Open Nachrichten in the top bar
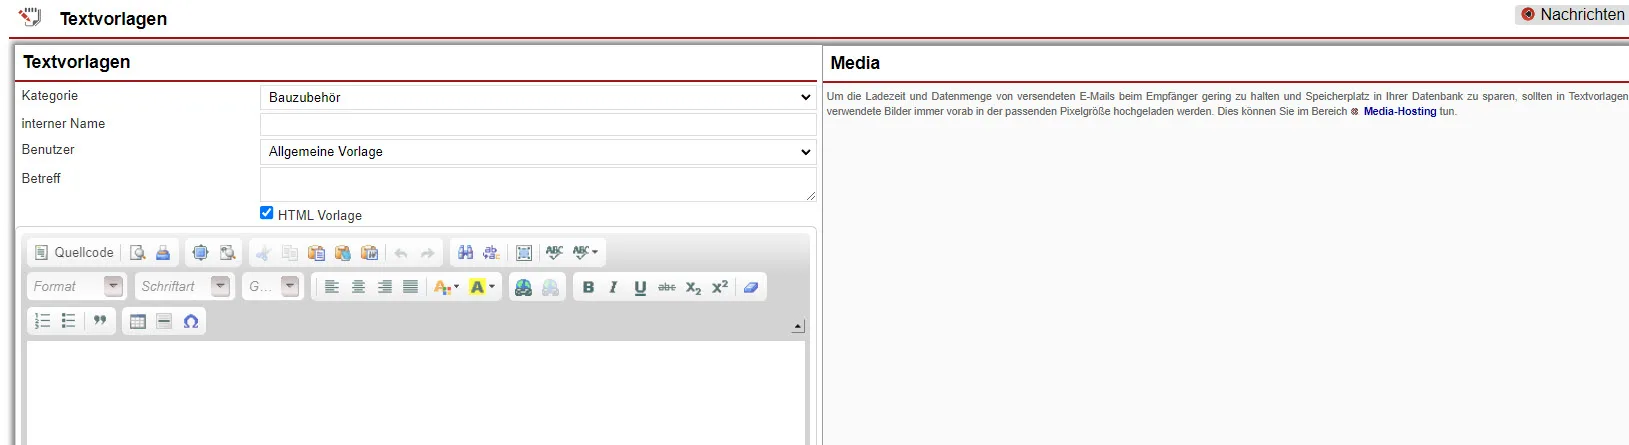 (1572, 14)
